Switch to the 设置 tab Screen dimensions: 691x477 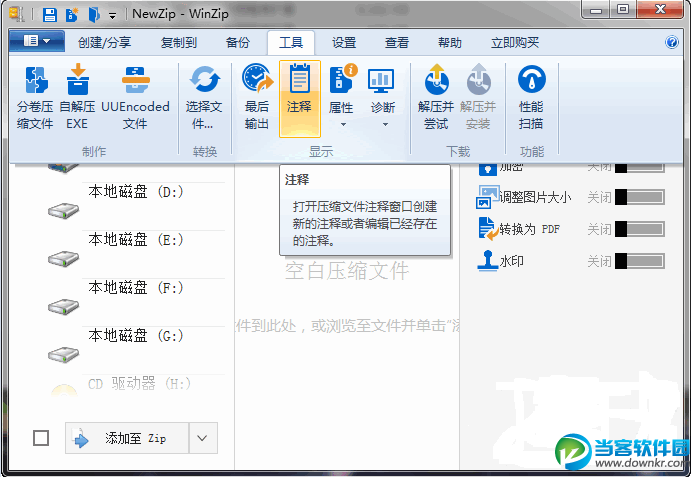(344, 43)
